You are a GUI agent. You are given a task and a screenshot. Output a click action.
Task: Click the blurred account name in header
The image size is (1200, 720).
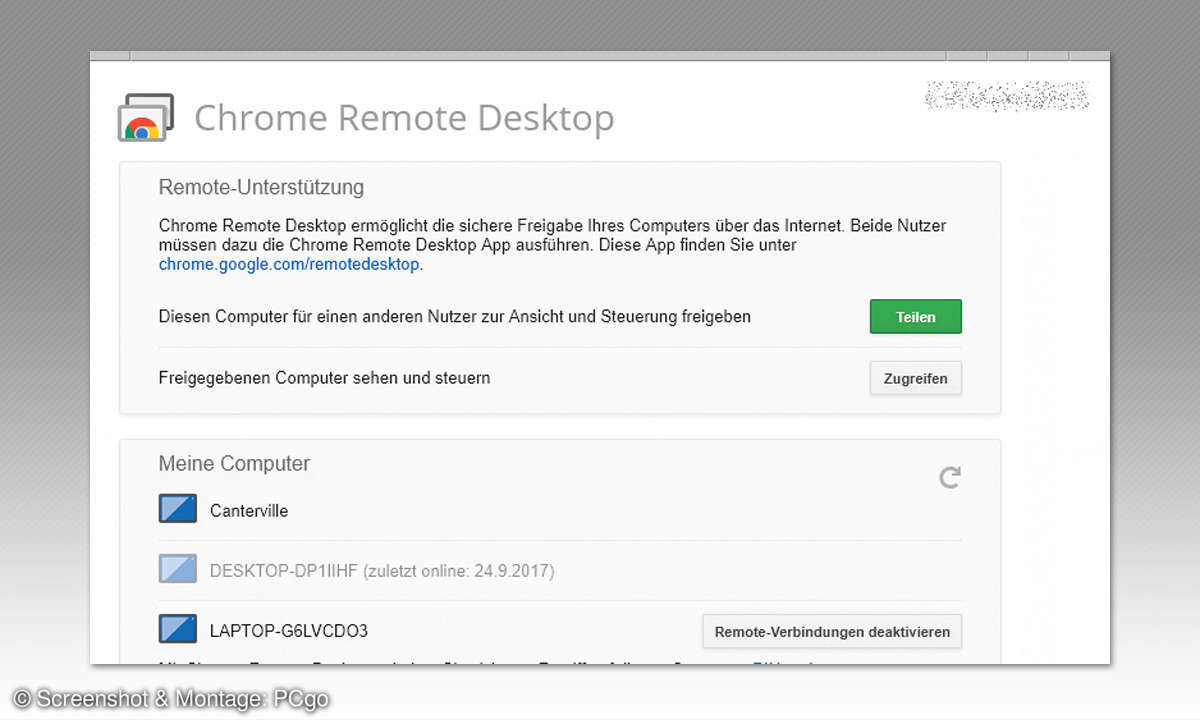pos(1007,95)
